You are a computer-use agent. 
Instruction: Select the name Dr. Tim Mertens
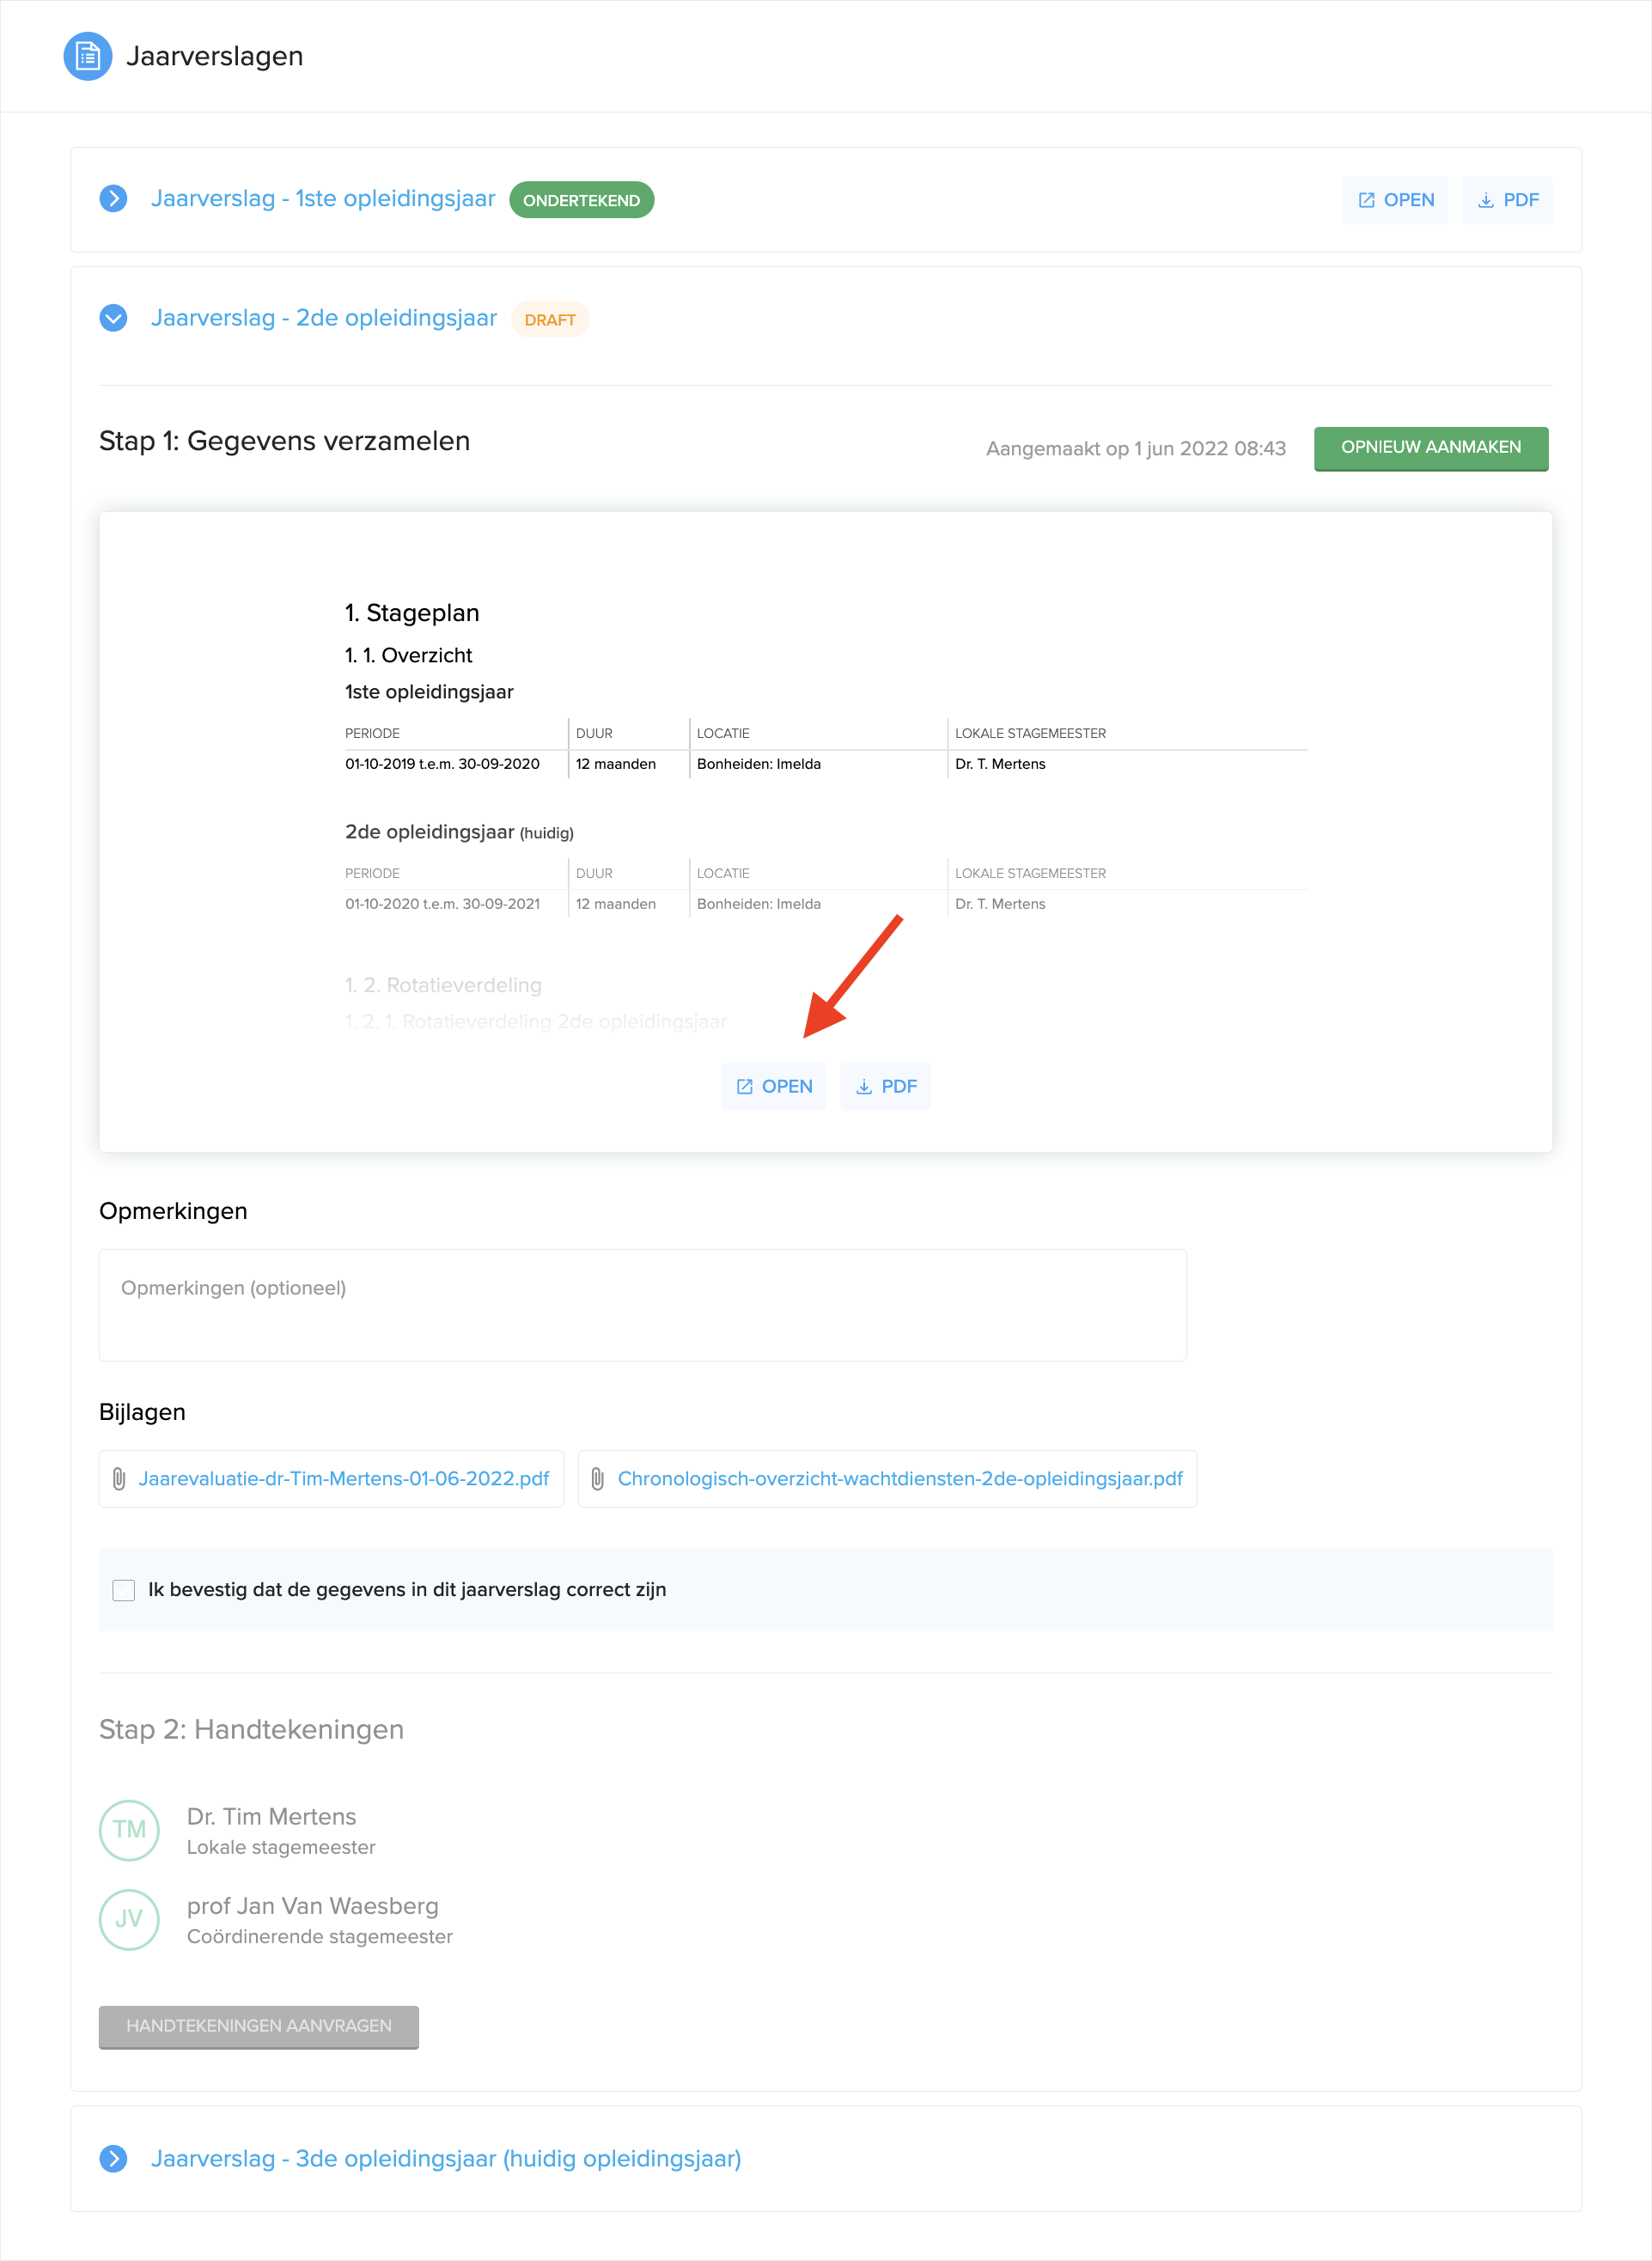point(271,1817)
